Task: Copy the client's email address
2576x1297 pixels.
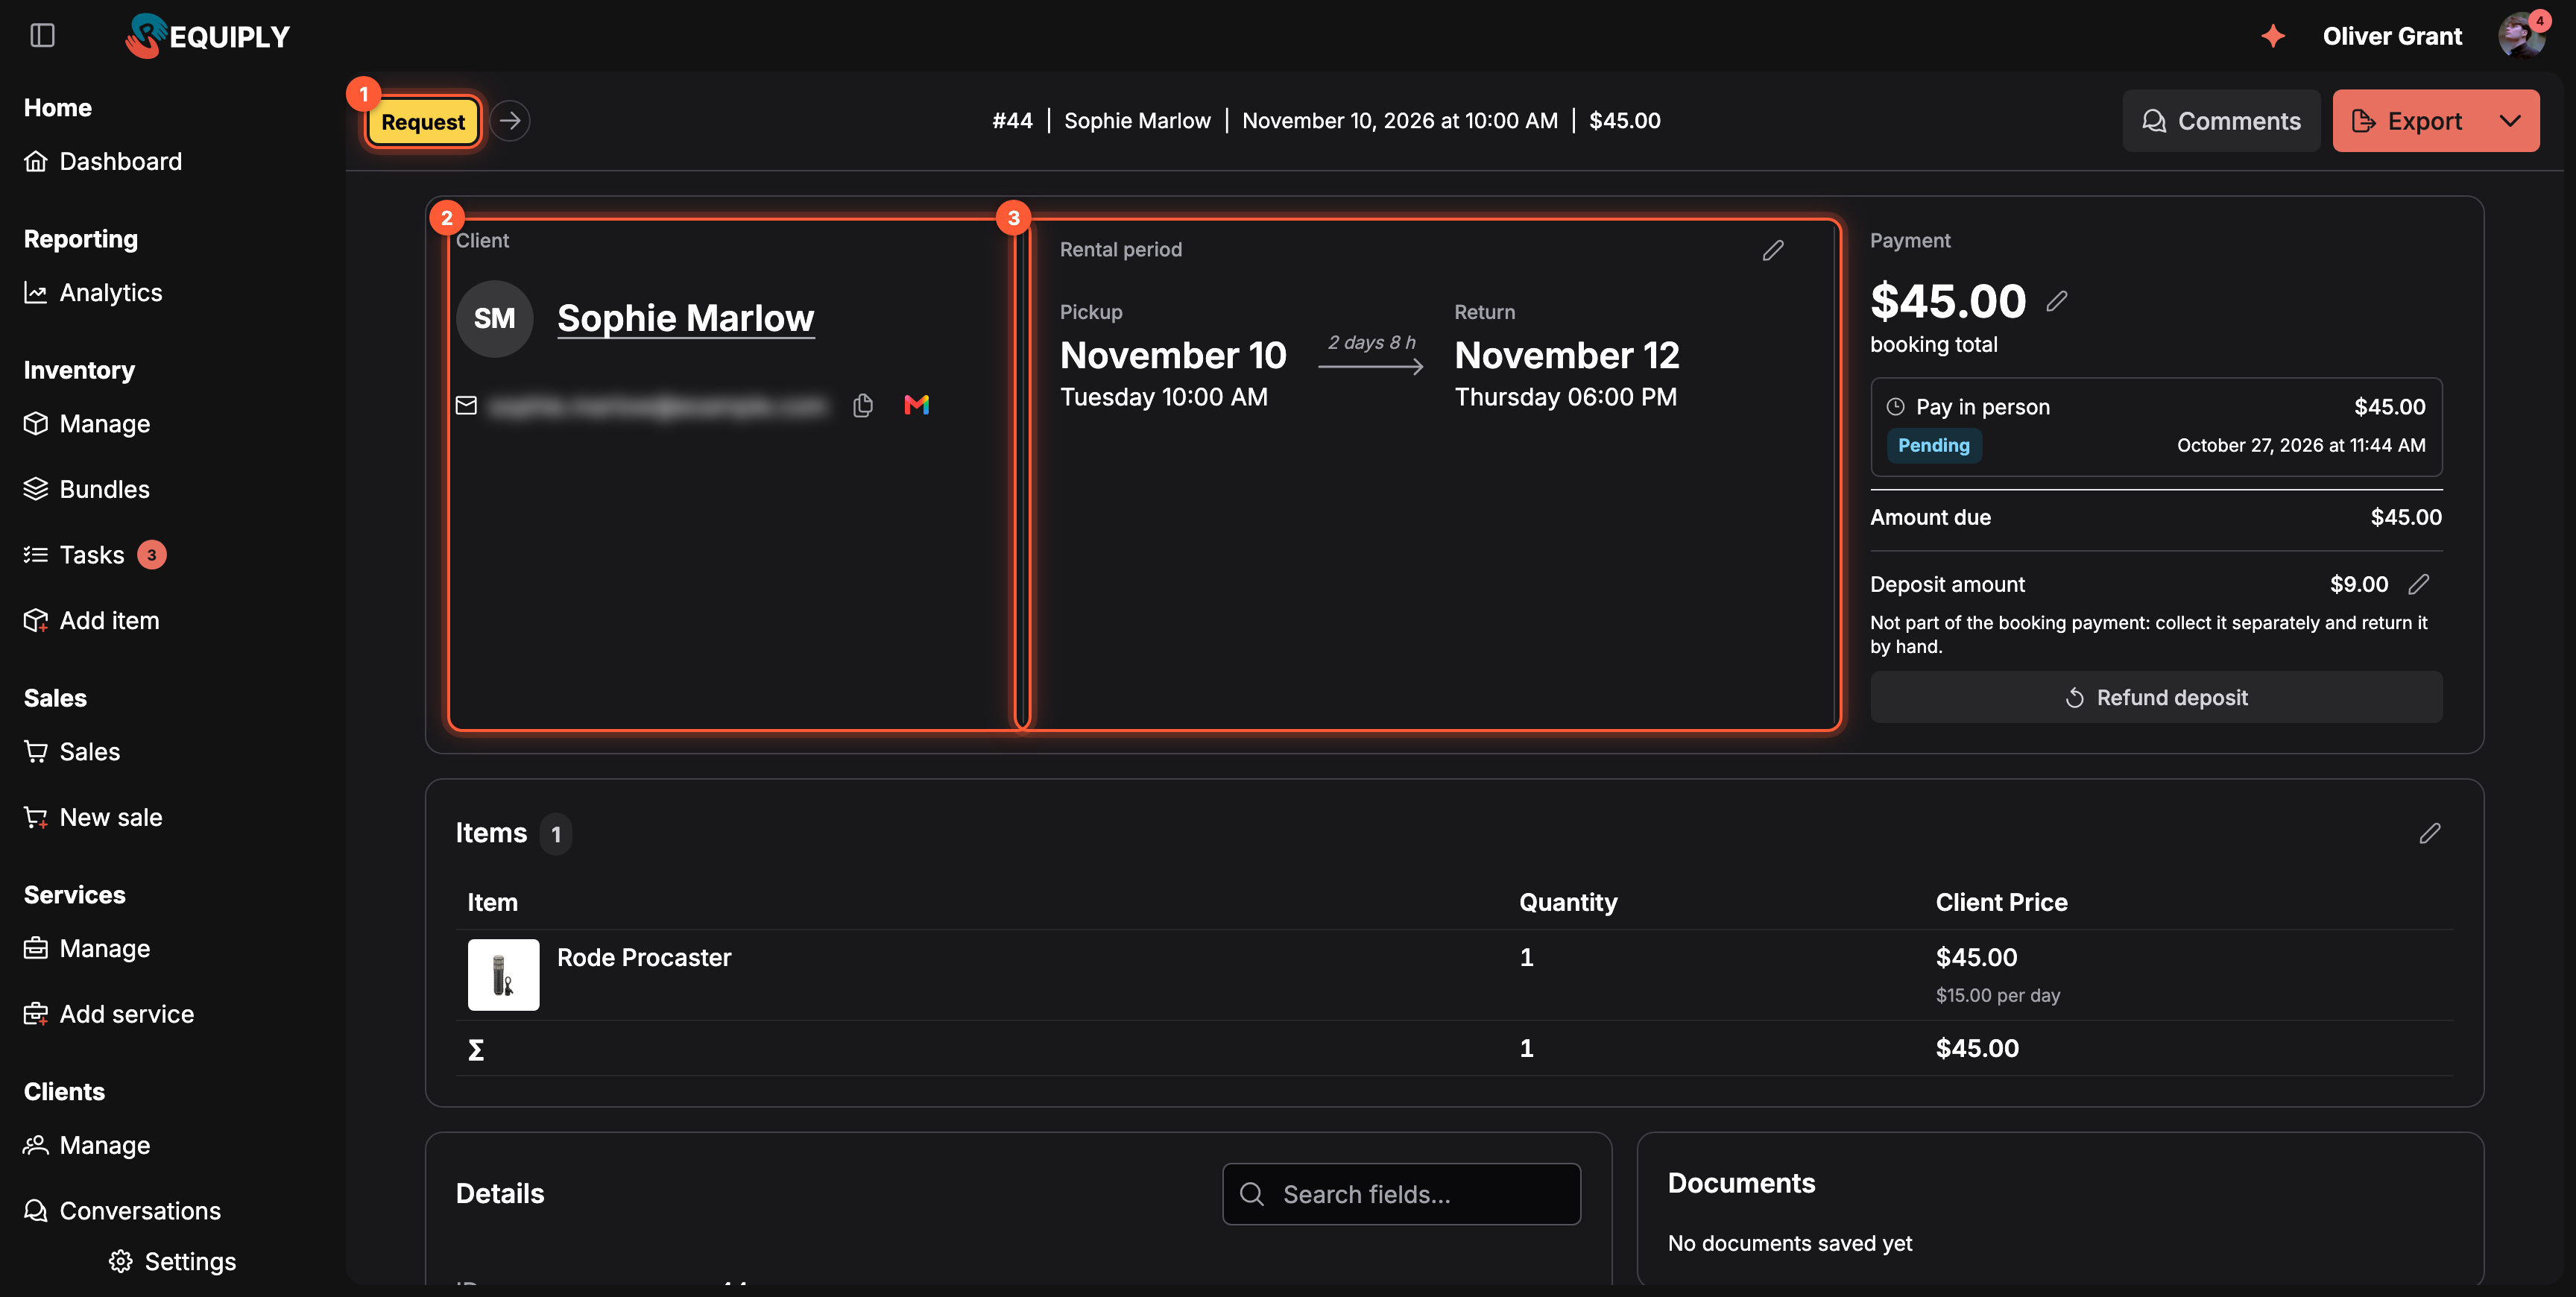Action: tap(863, 405)
